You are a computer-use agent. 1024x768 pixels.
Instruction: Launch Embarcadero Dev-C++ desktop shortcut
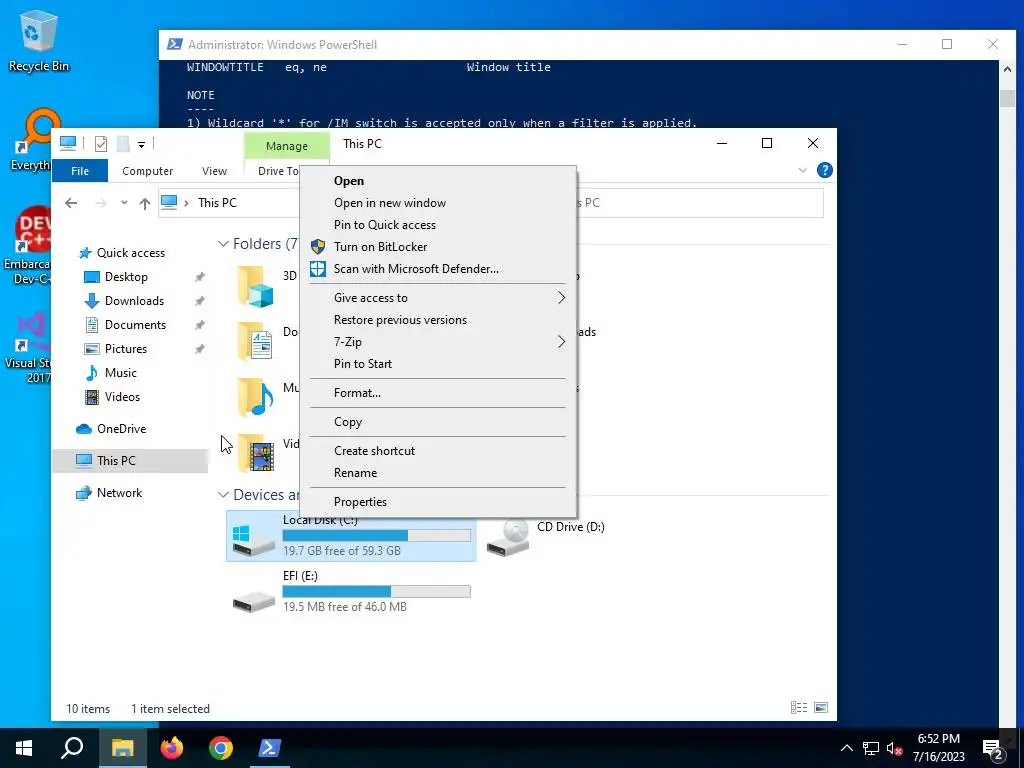point(27,246)
